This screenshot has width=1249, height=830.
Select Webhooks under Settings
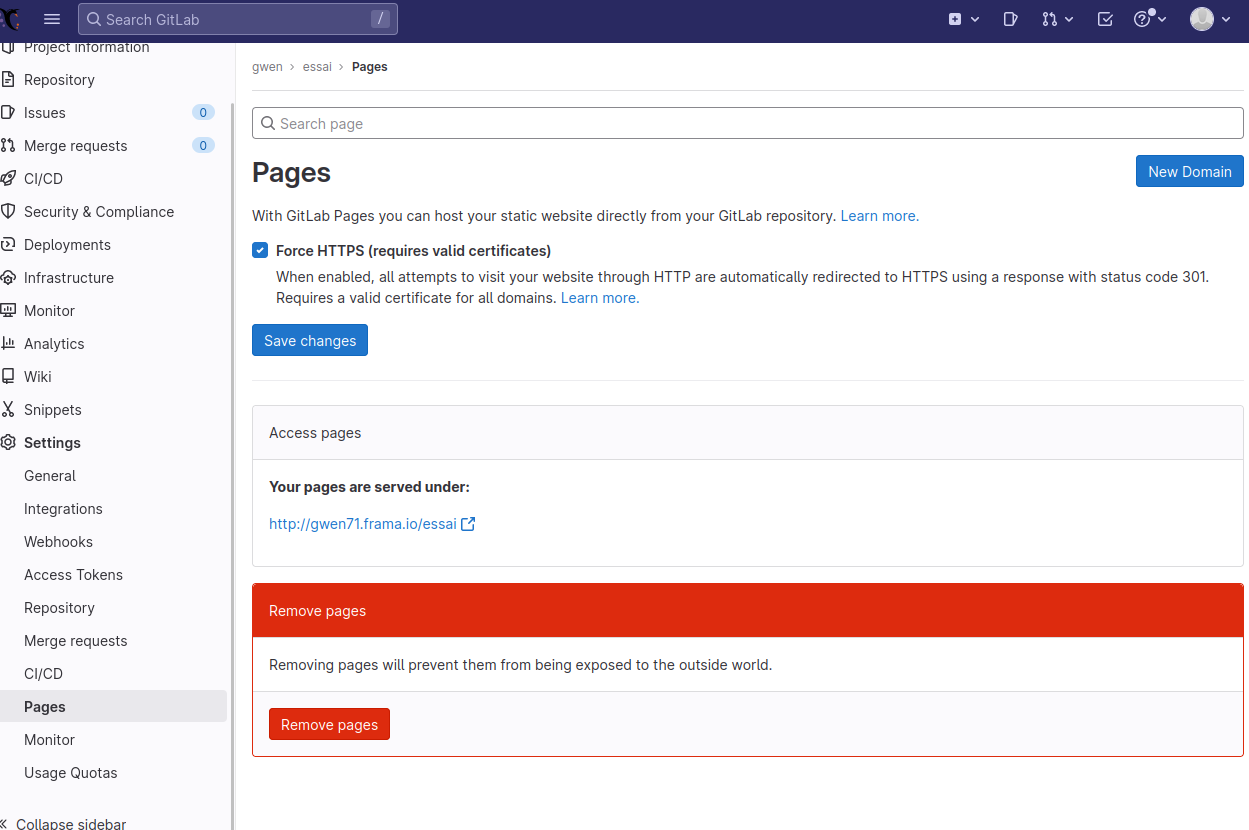click(58, 542)
